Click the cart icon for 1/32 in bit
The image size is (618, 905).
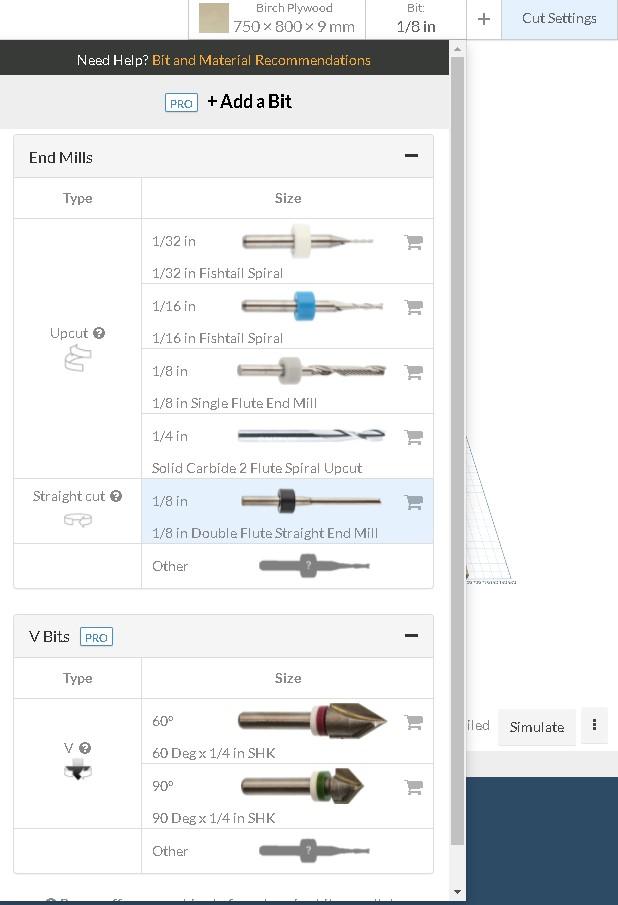pos(413,242)
